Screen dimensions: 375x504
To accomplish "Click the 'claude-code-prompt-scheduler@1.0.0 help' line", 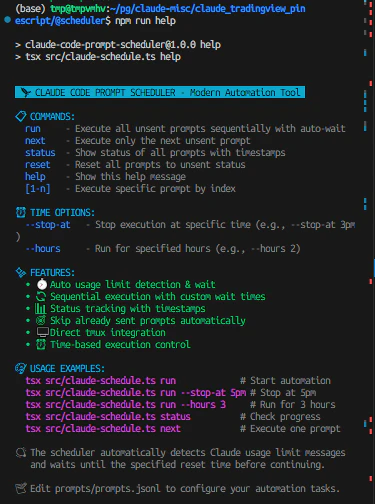I will (123, 45).
